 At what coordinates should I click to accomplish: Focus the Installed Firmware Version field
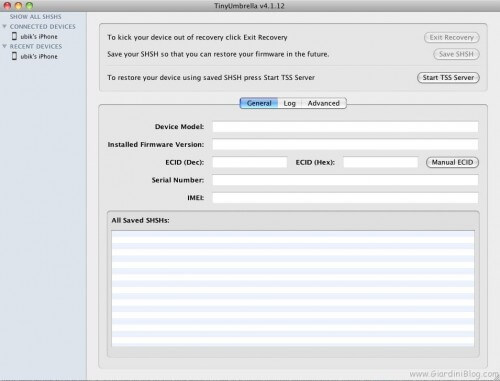345,144
